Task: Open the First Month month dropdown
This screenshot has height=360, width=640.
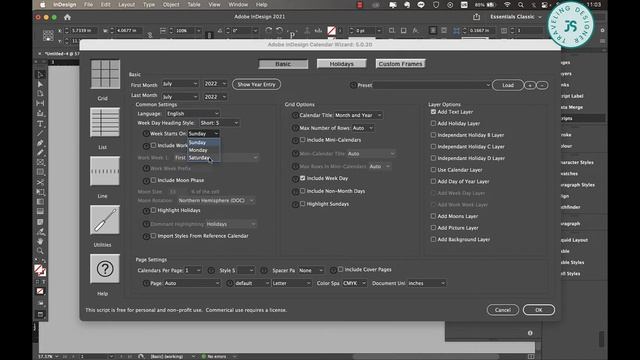Action: coord(180,84)
